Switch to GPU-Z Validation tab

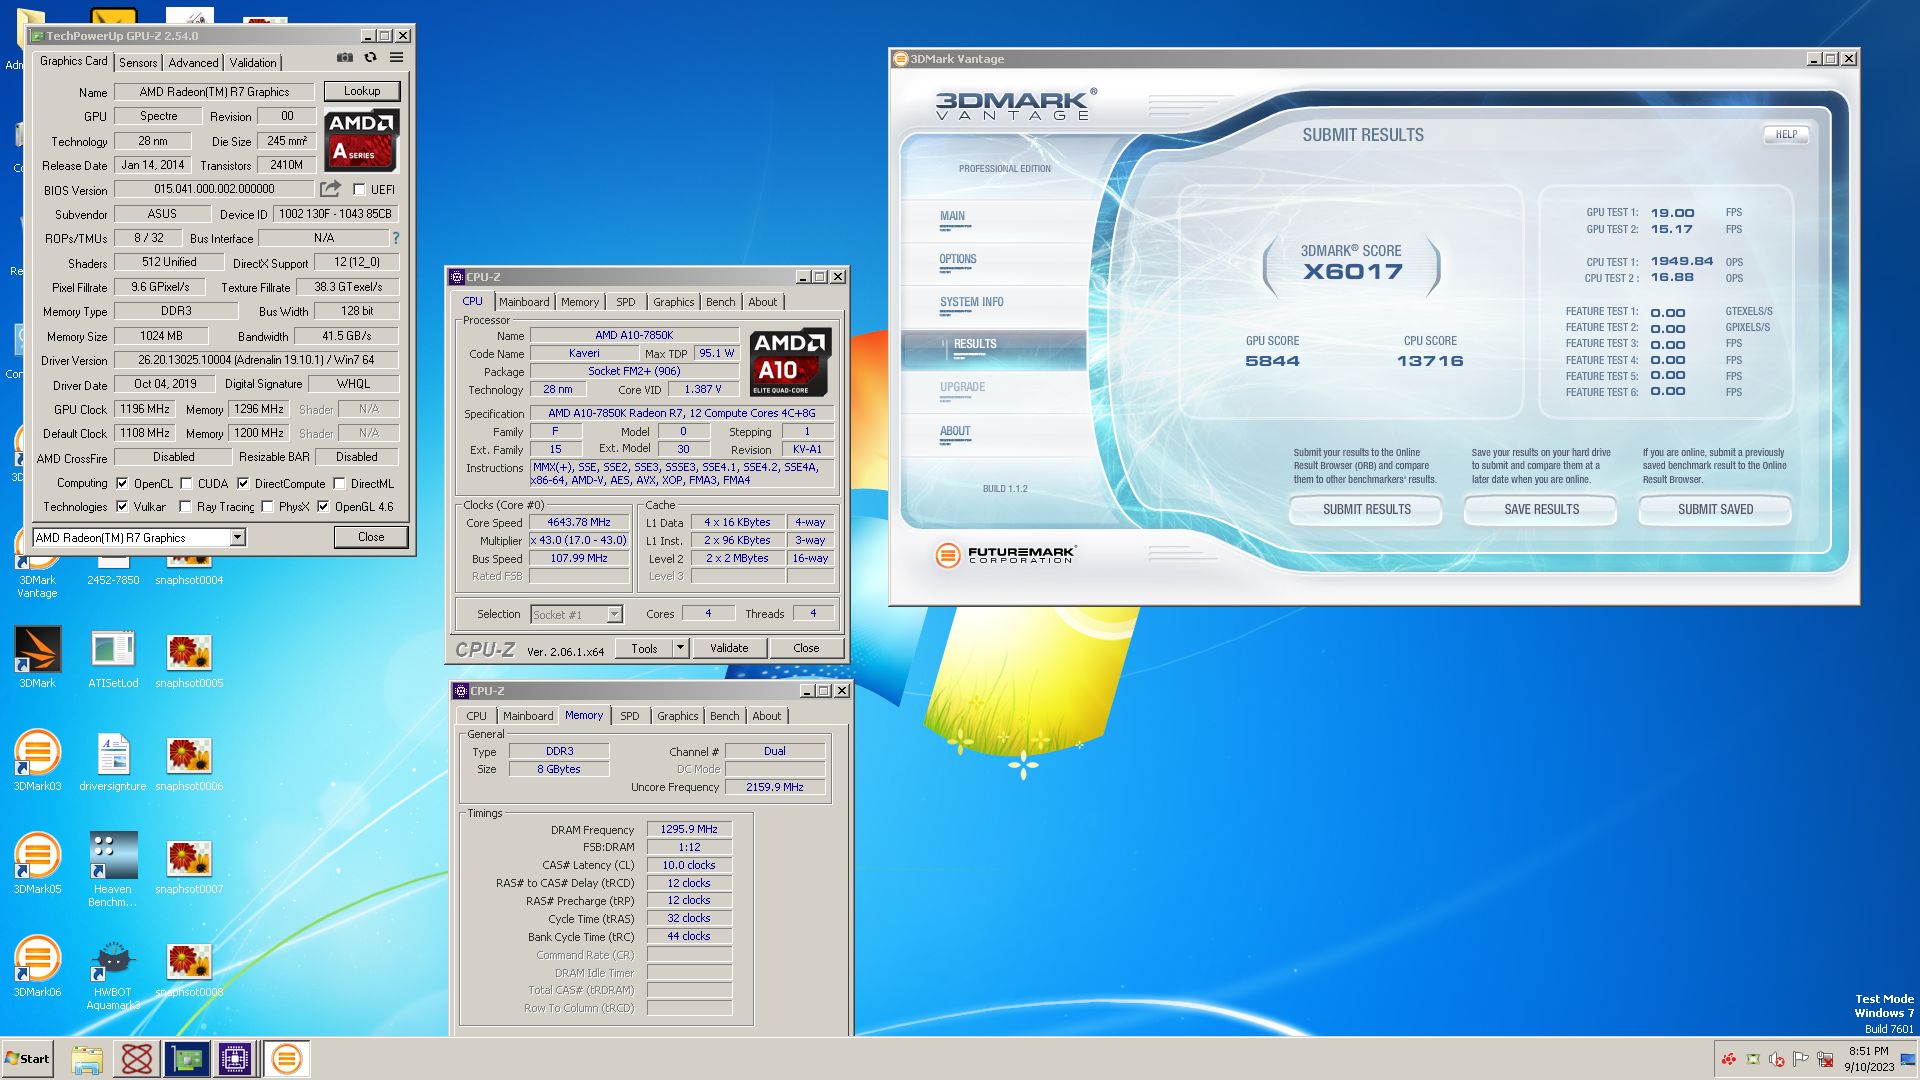click(253, 62)
